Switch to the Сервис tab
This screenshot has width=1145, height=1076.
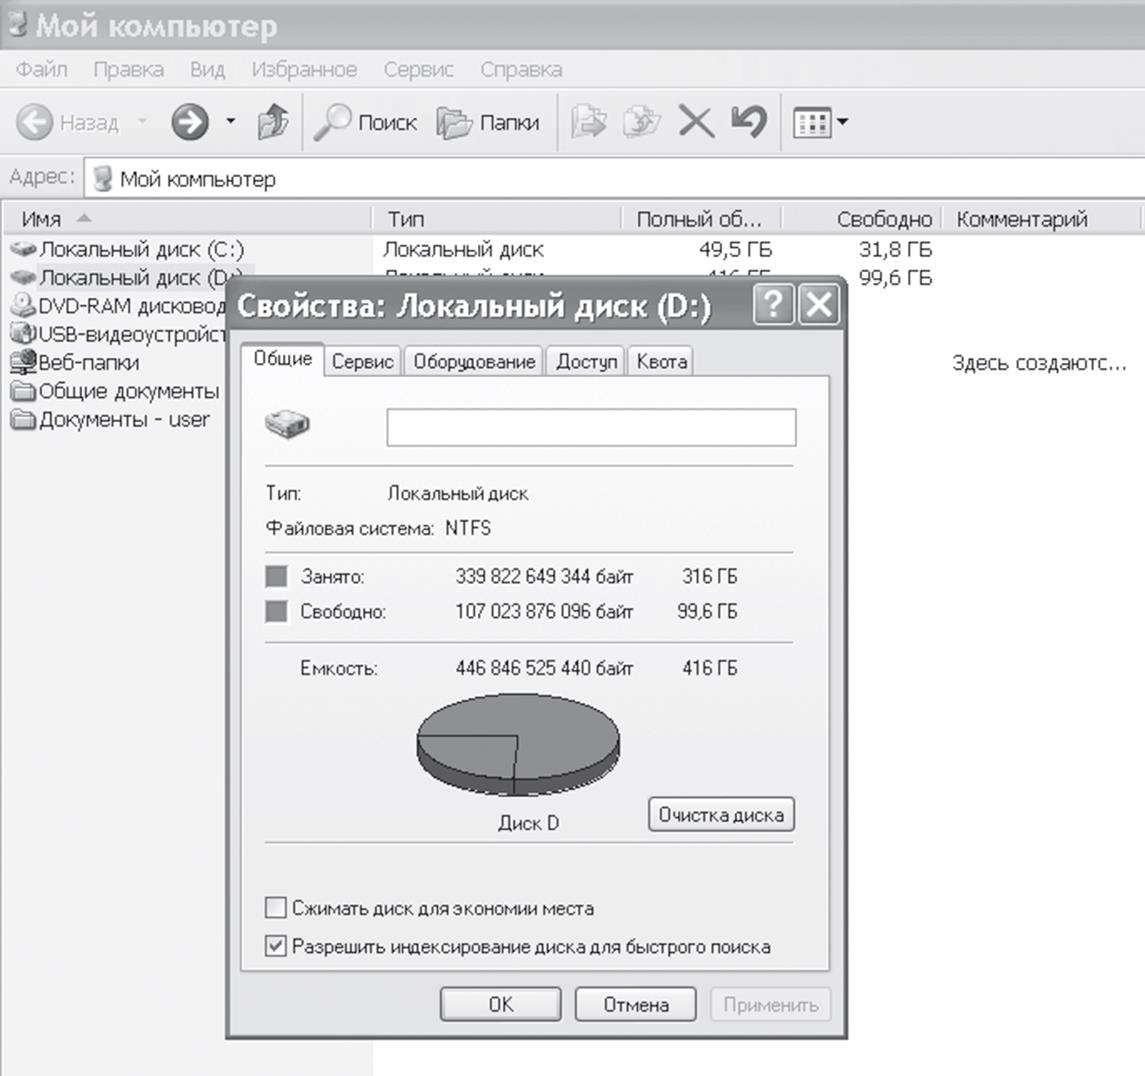362,362
